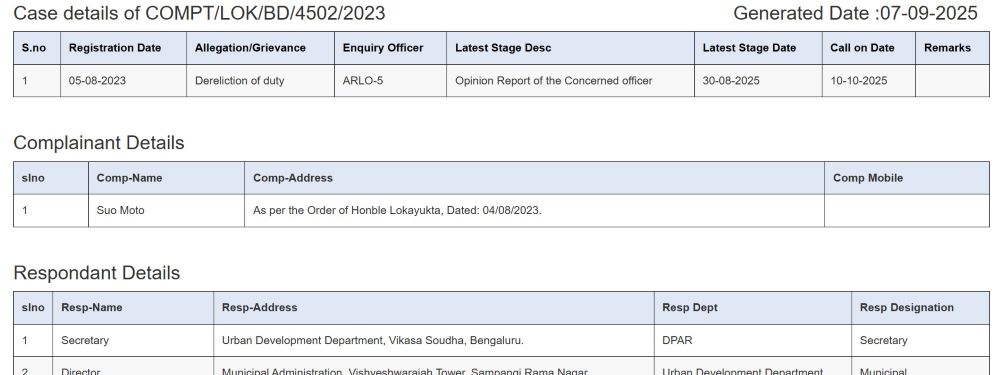Click the Resp Designation column header
The width and height of the screenshot is (1000, 375).
(x=920, y=308)
